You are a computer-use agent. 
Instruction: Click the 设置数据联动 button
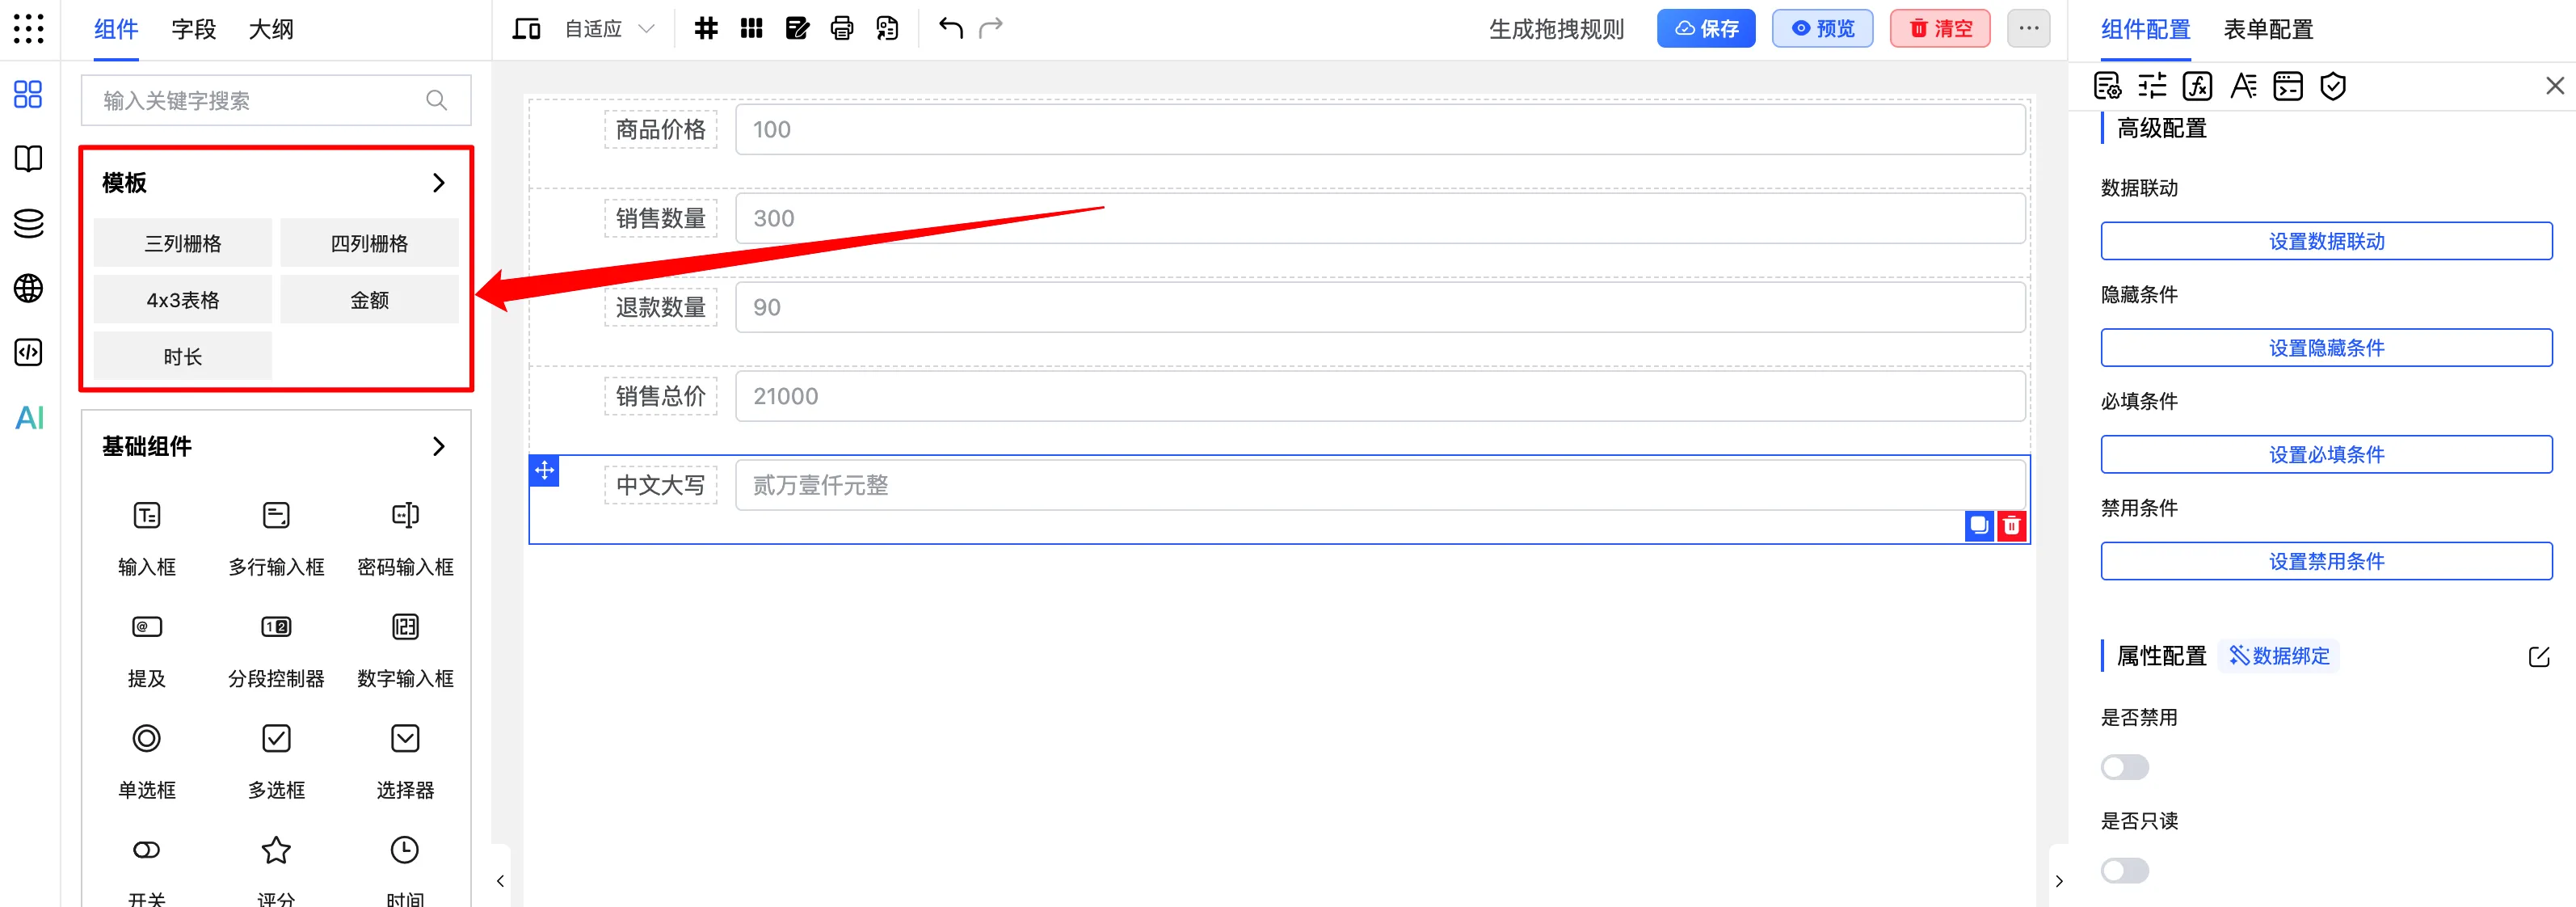[2326, 240]
